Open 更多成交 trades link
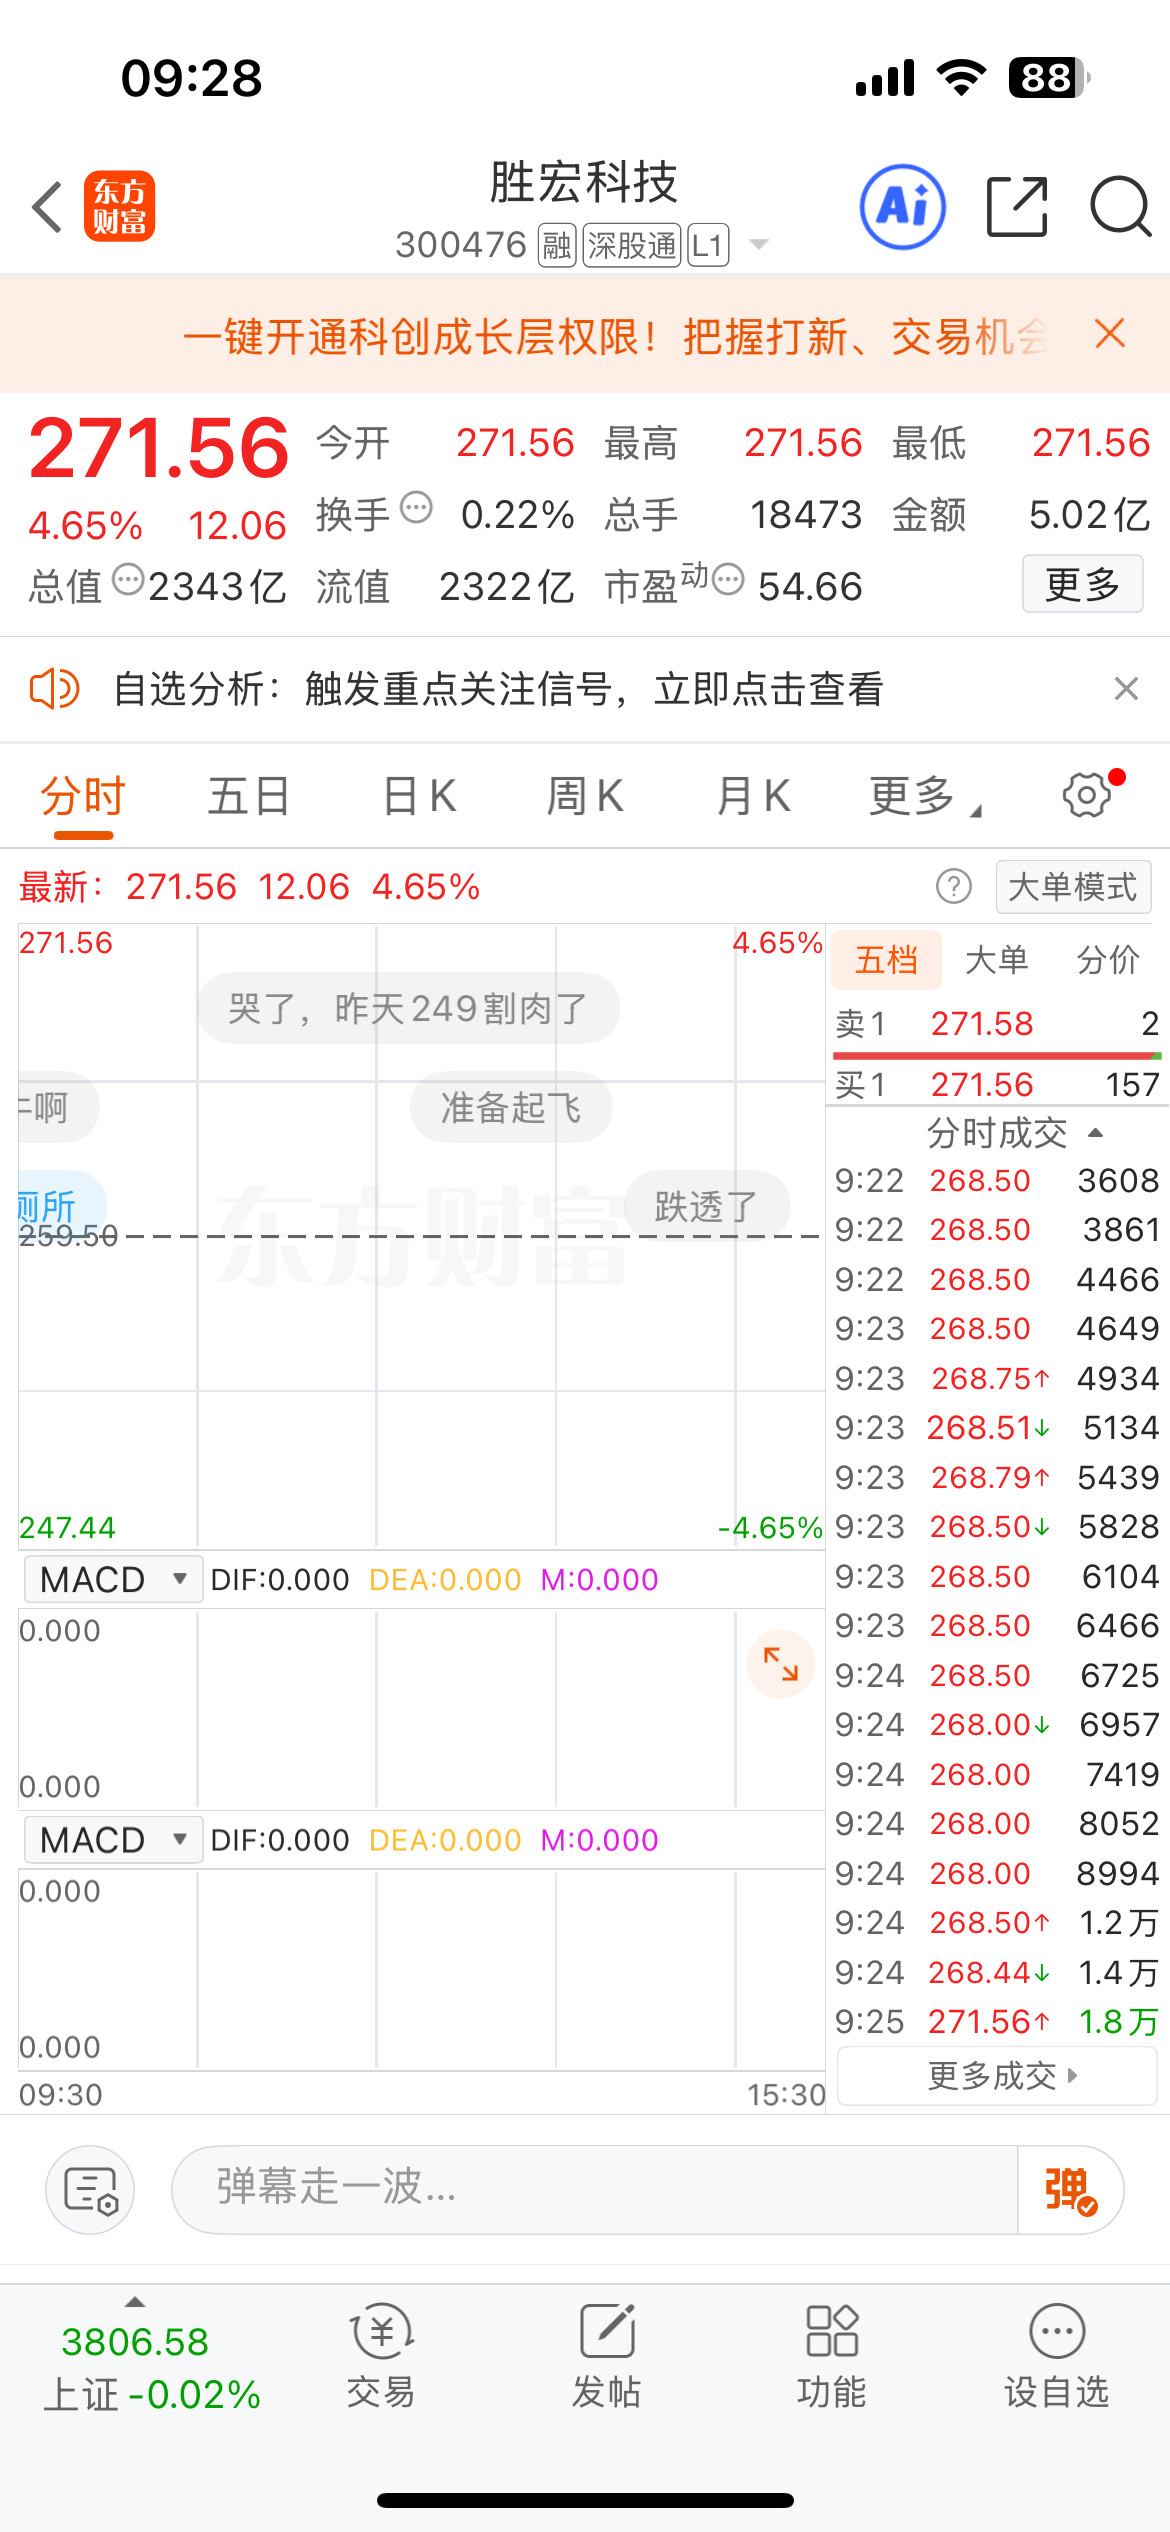The width and height of the screenshot is (1170, 2532). [997, 2076]
